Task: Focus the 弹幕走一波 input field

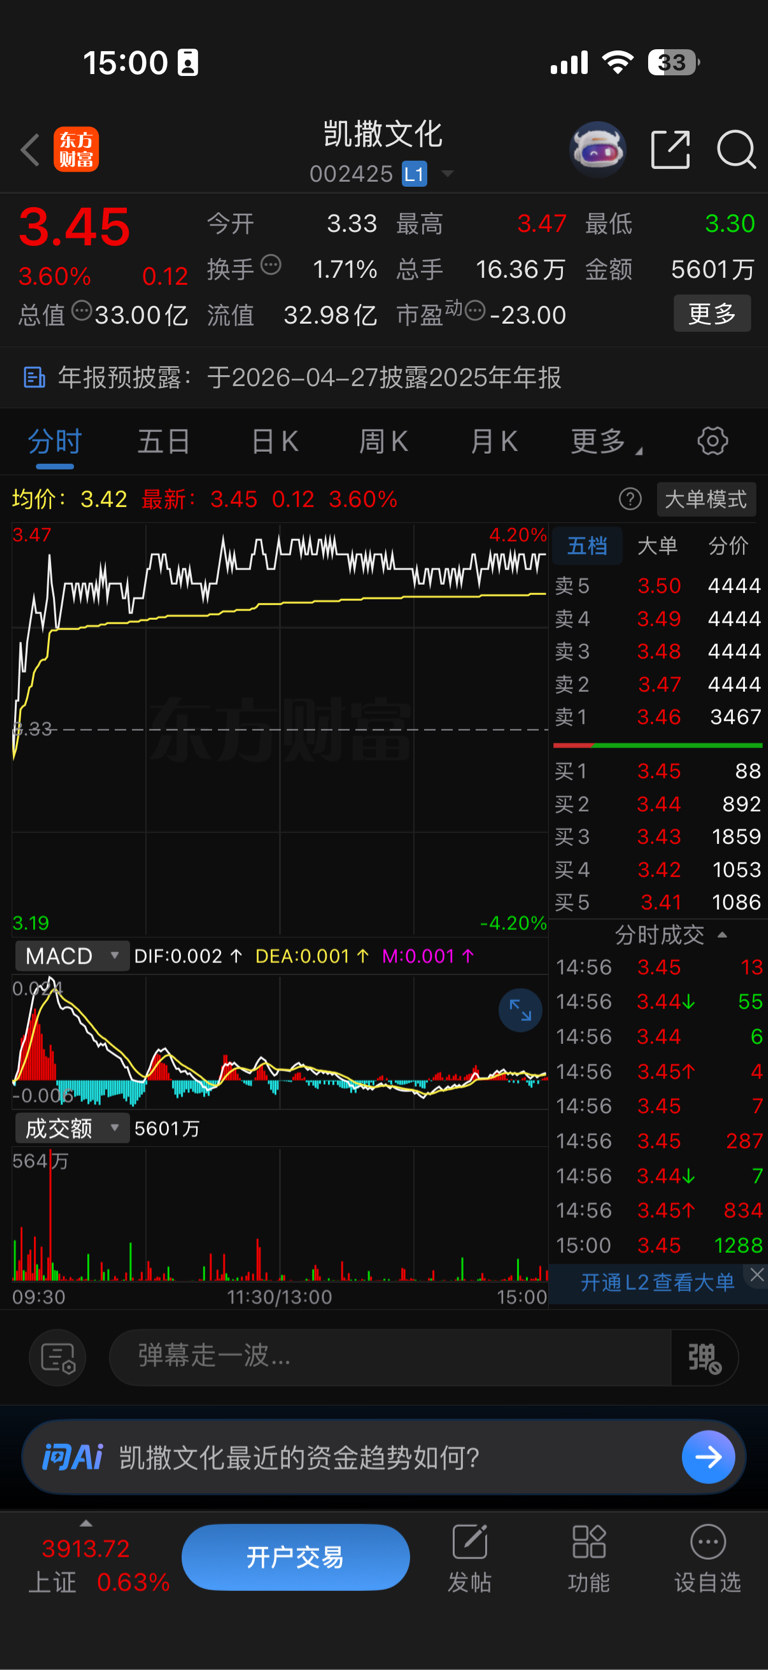Action: coord(390,1357)
